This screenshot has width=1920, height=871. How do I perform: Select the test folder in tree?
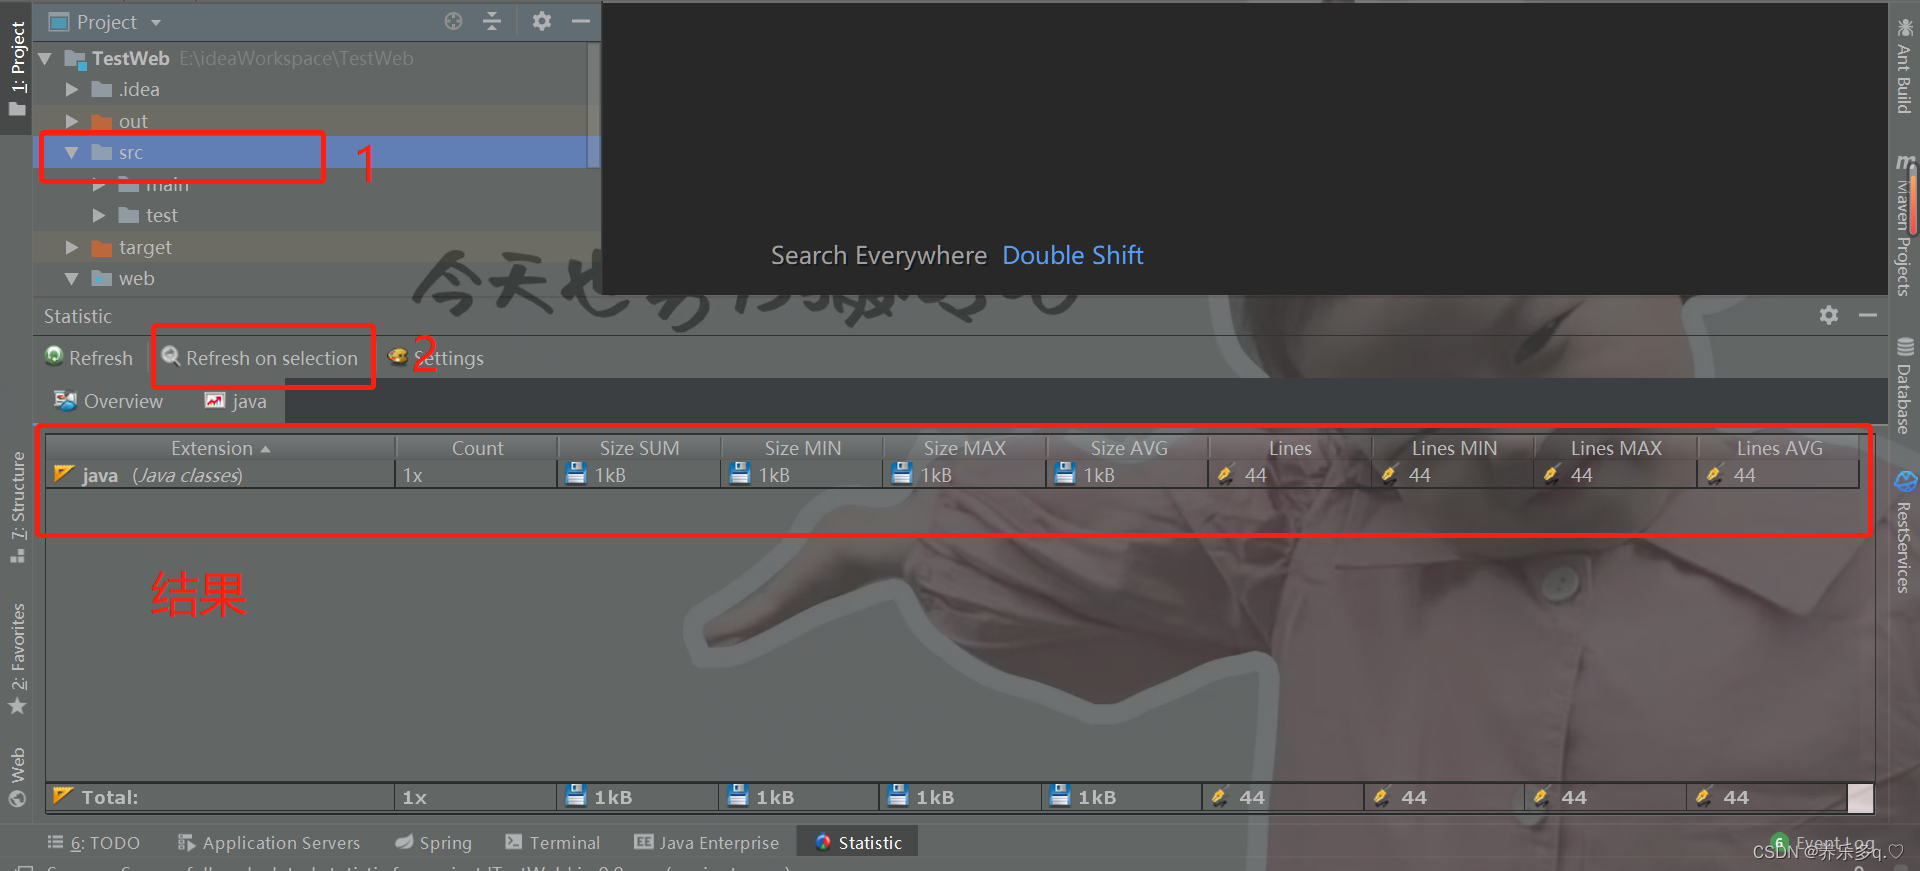148,216
